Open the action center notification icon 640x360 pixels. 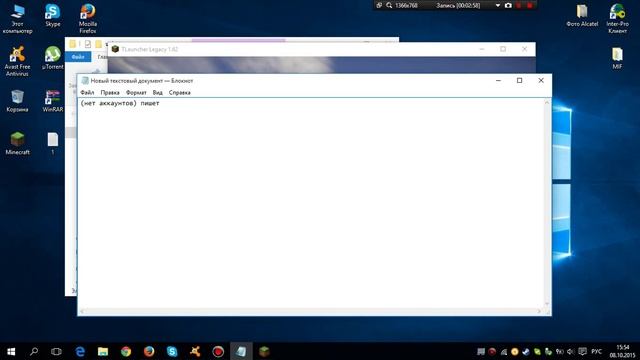[x=582, y=351]
